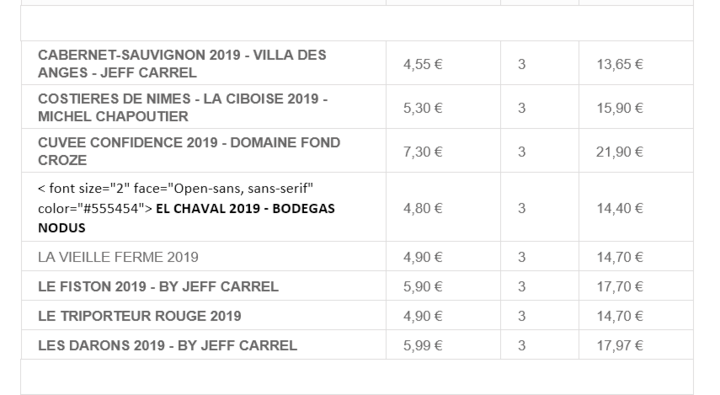Click the stray font size HTML tag text
This screenshot has width=720, height=395.
[175, 198]
